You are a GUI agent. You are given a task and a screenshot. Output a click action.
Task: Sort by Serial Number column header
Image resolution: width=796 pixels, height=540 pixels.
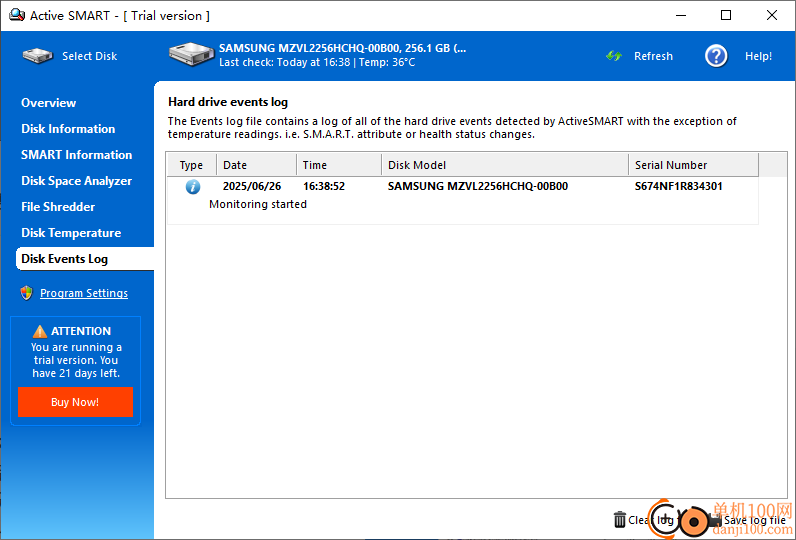point(693,165)
